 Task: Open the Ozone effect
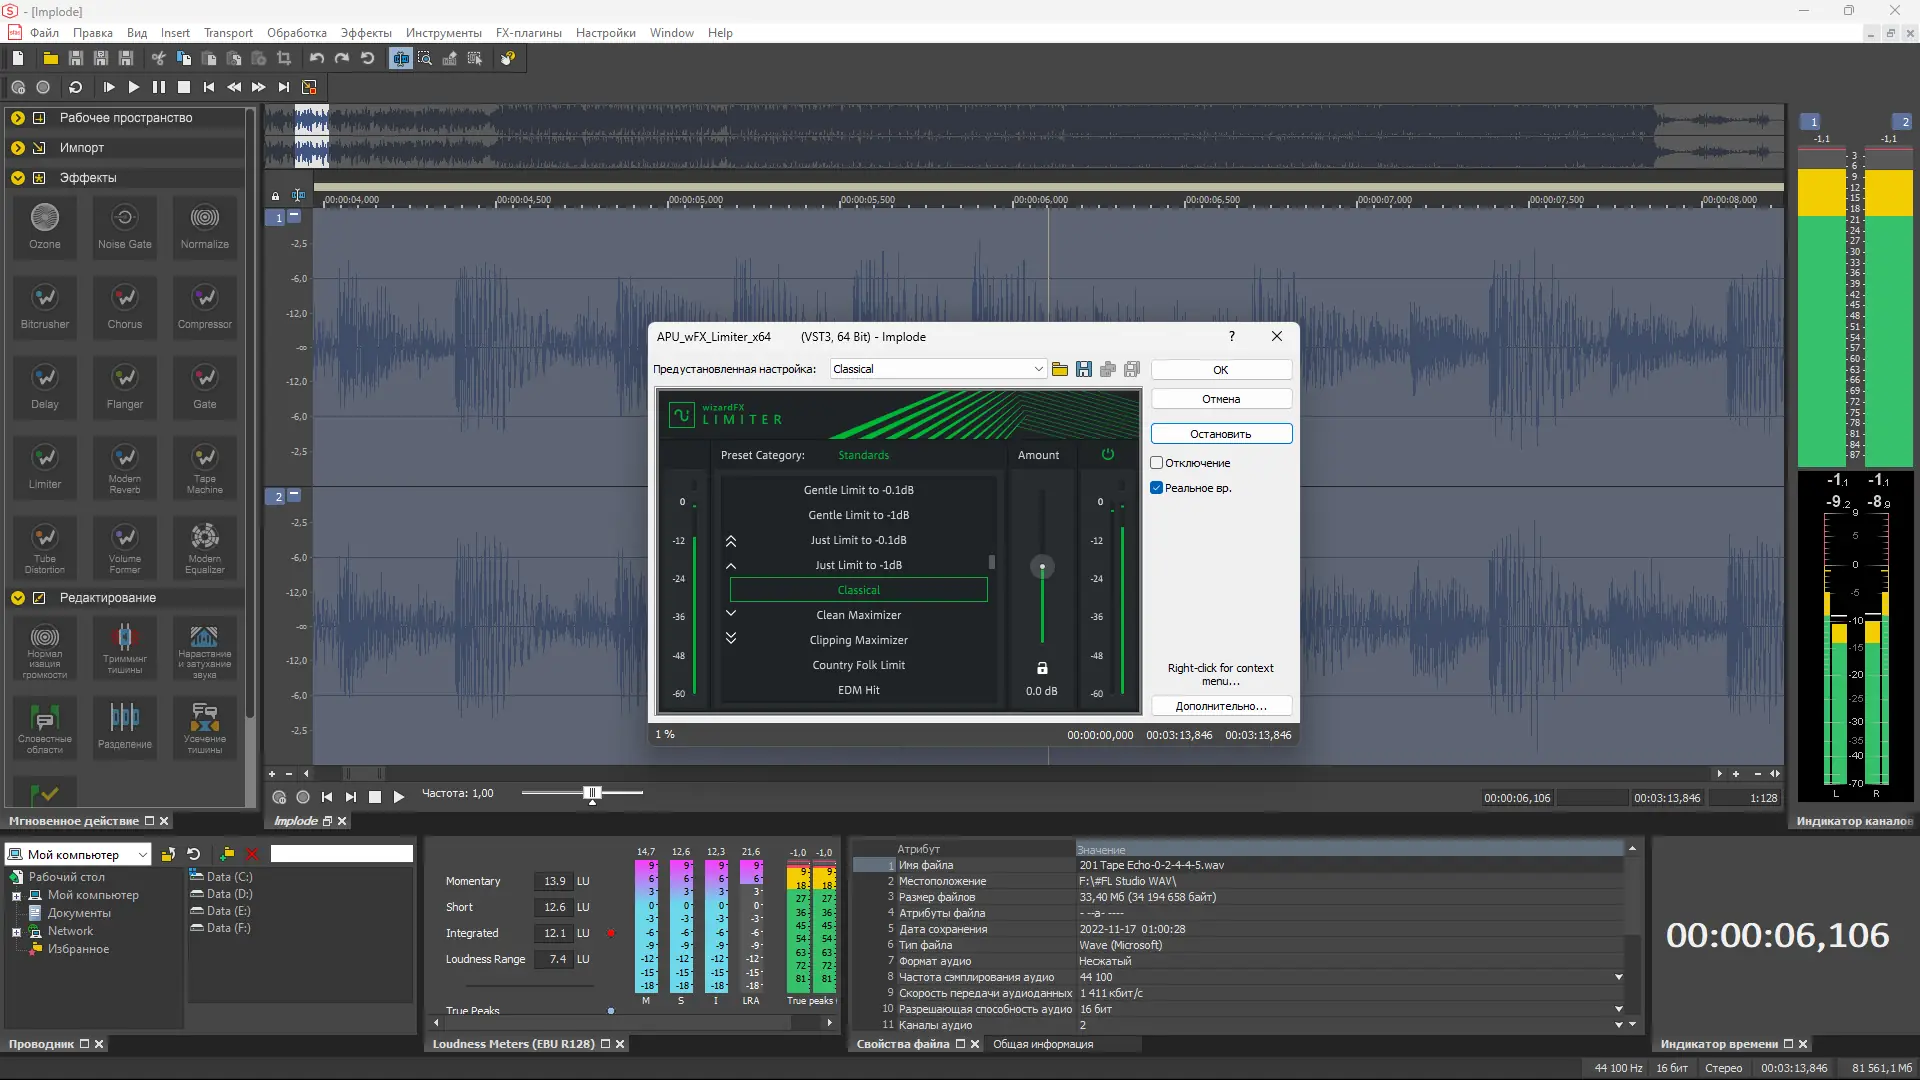click(x=45, y=225)
